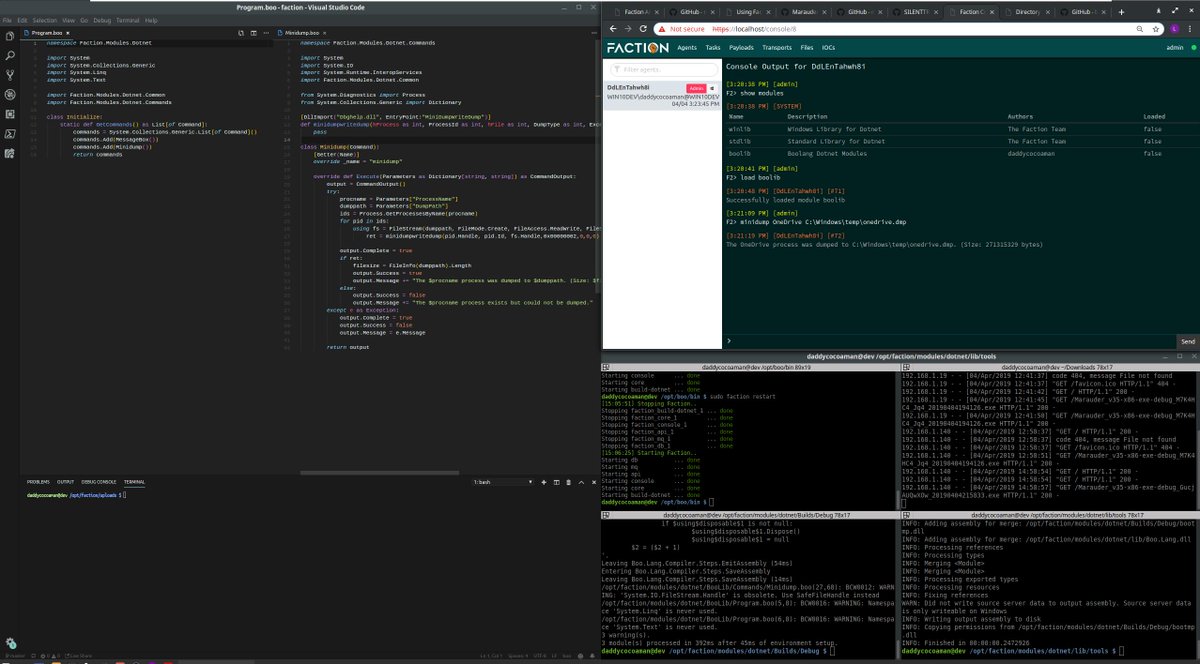Image resolution: width=1200 pixels, height=664 pixels.
Task: Open the Extensions view in VS Code activity bar
Action: pos(10,114)
